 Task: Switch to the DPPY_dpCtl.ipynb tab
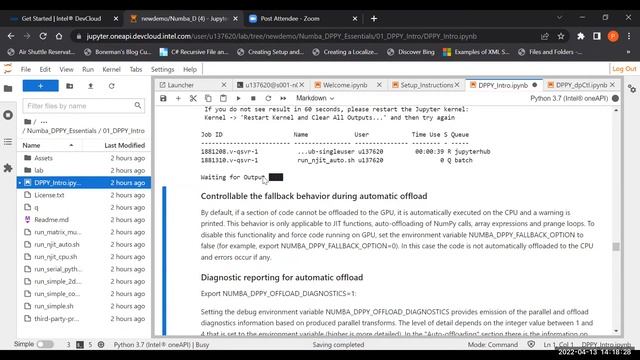pos(581,85)
